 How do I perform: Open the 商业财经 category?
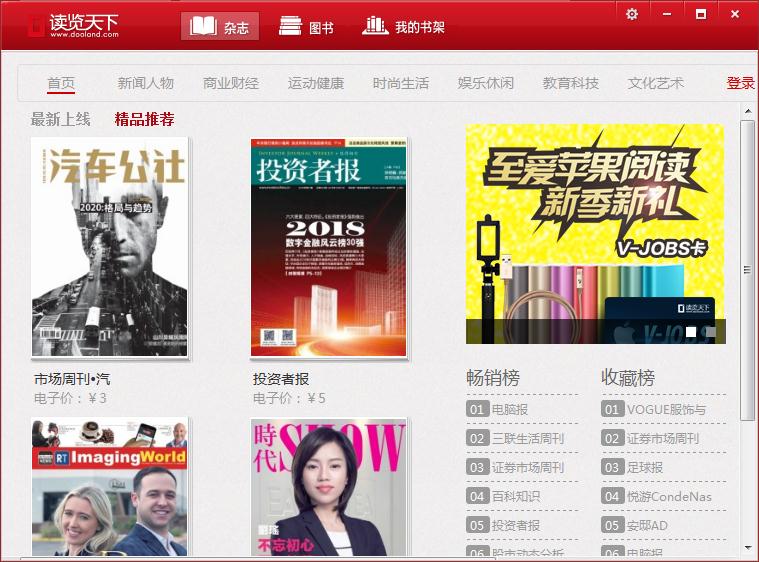click(x=230, y=83)
